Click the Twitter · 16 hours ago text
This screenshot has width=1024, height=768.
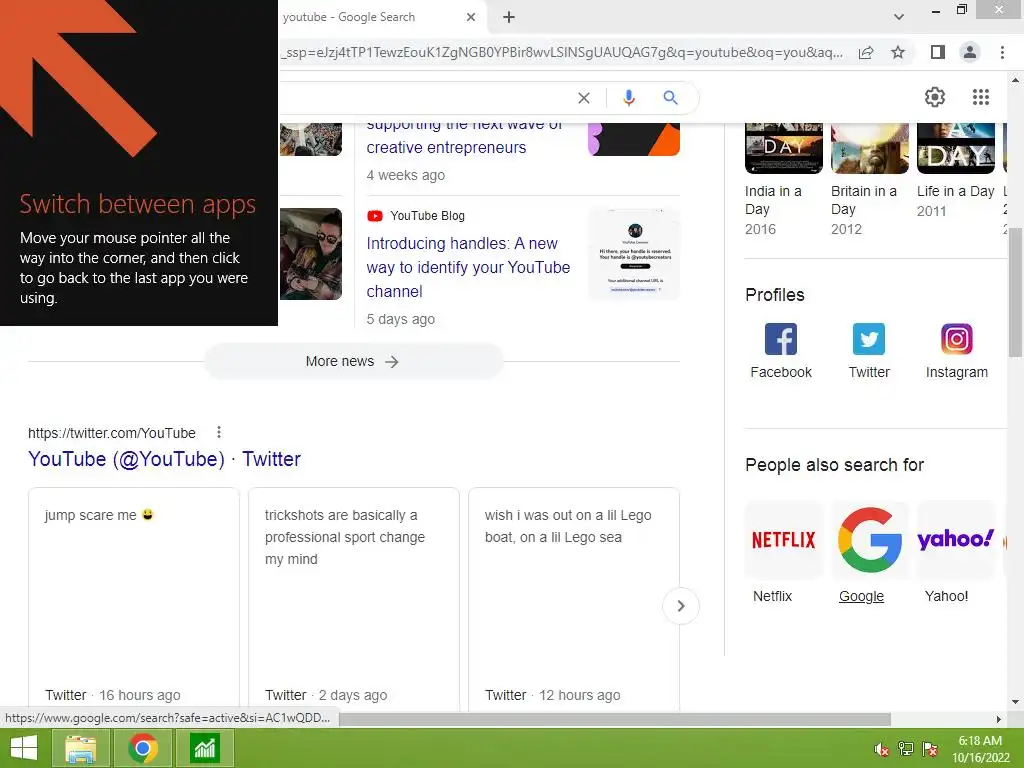(112, 695)
